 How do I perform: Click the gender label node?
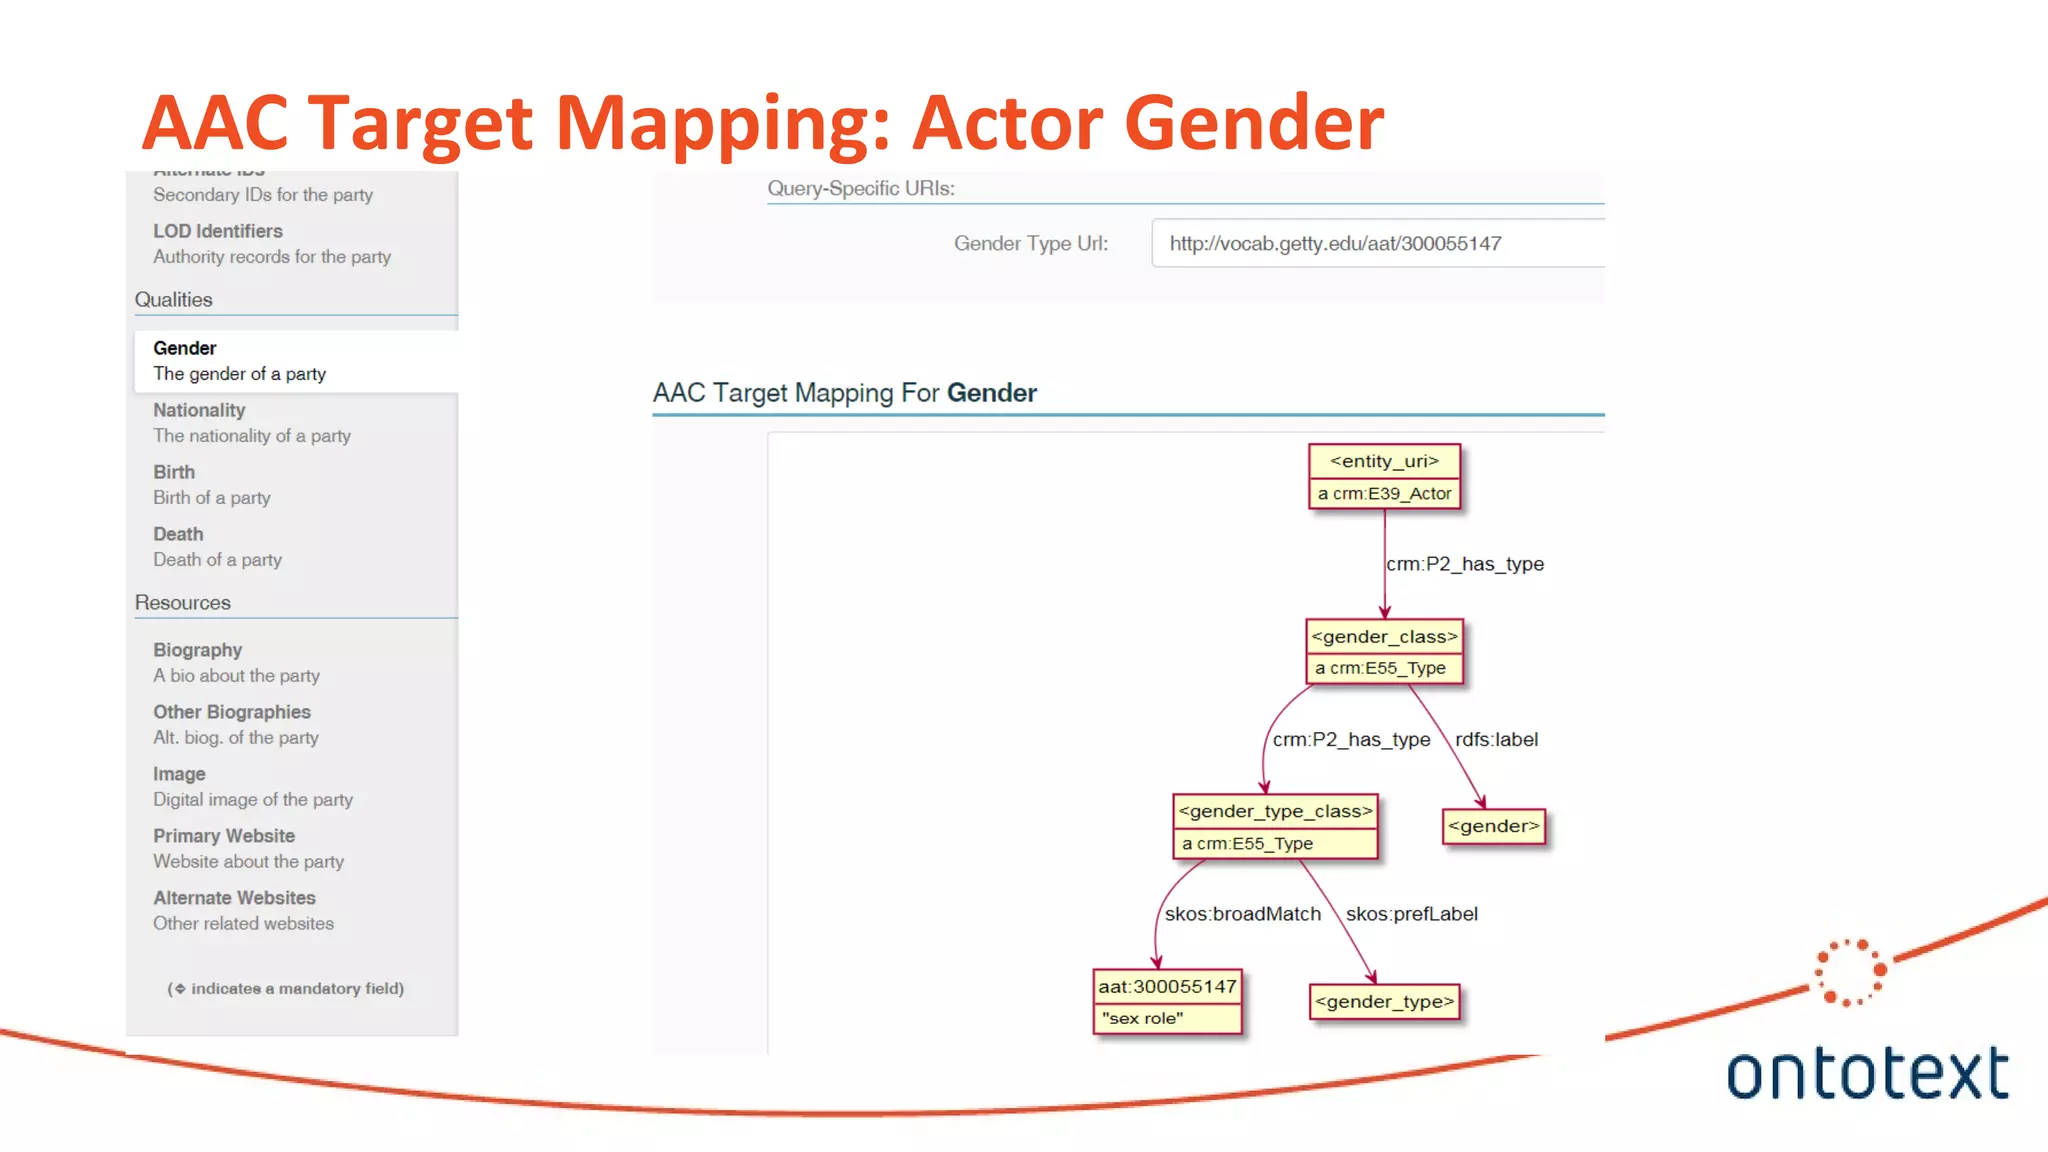point(1493,826)
